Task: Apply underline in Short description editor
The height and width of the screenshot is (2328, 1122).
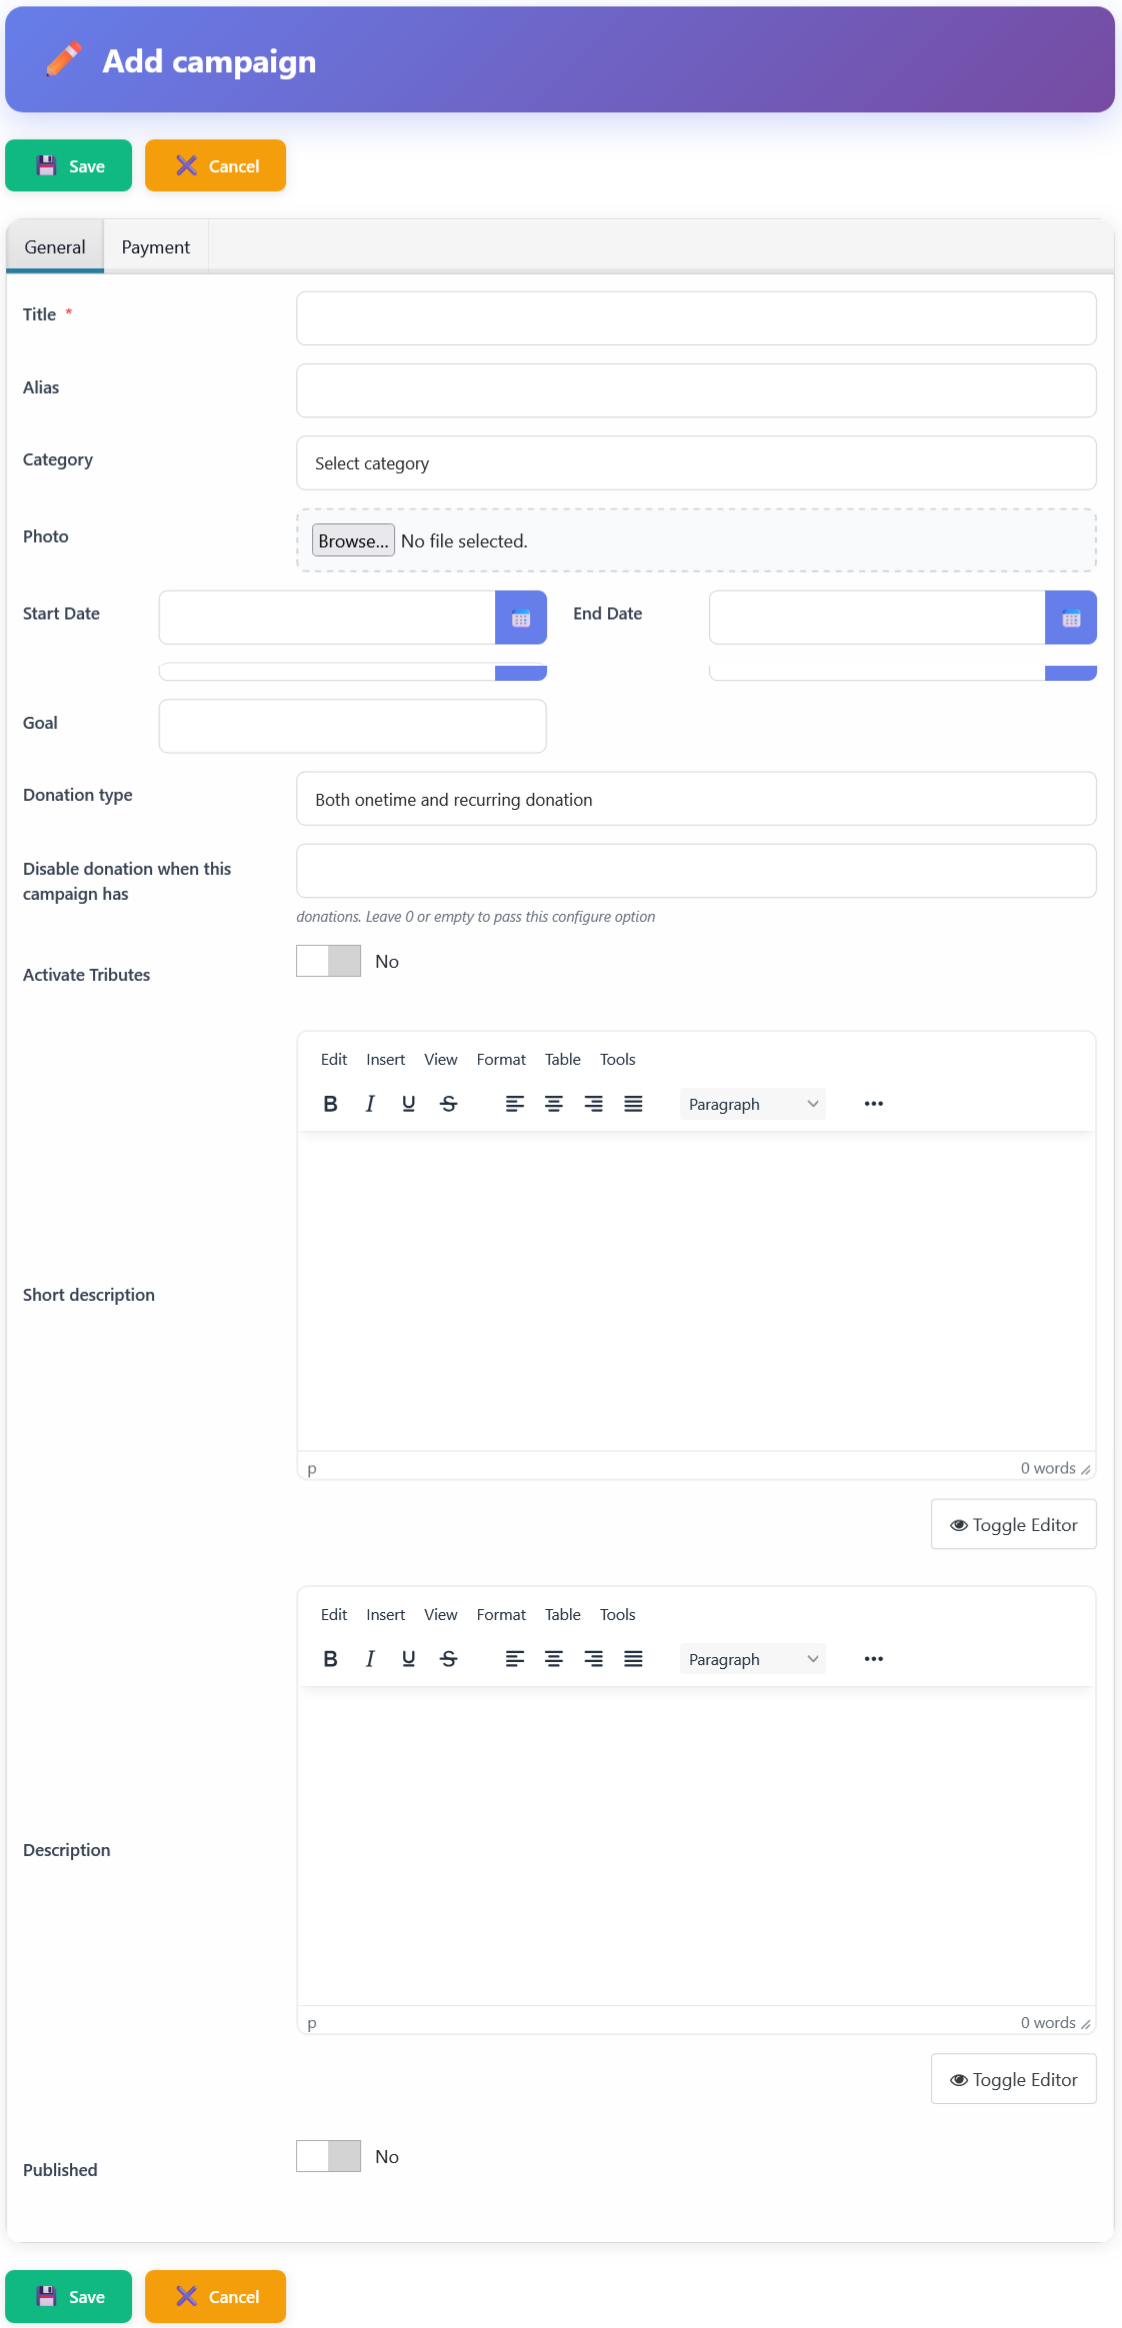Action: [408, 1104]
